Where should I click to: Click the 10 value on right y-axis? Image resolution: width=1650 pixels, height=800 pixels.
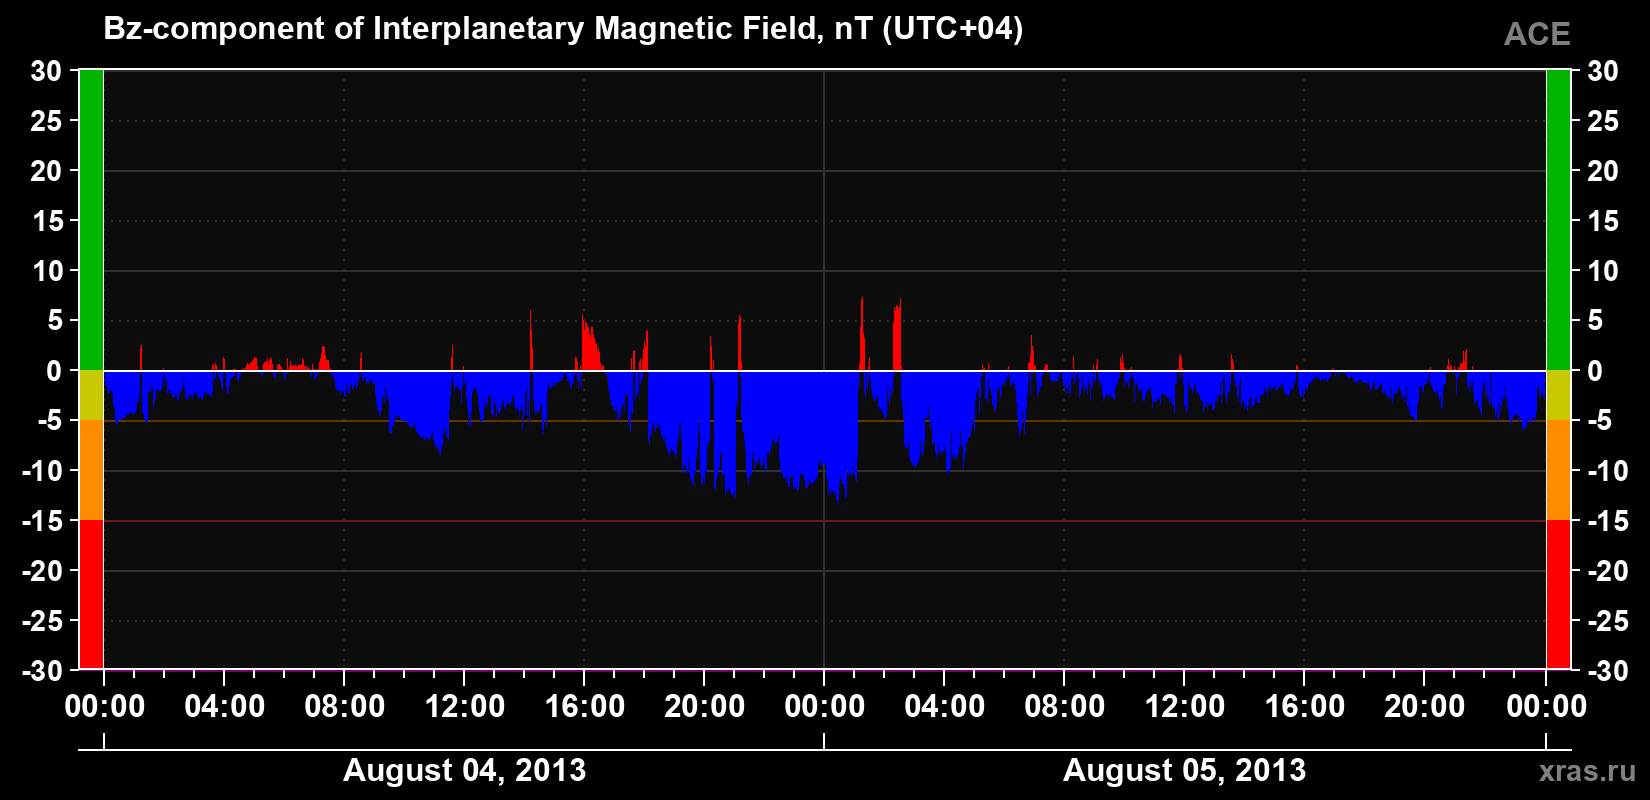pyautogui.click(x=1603, y=271)
